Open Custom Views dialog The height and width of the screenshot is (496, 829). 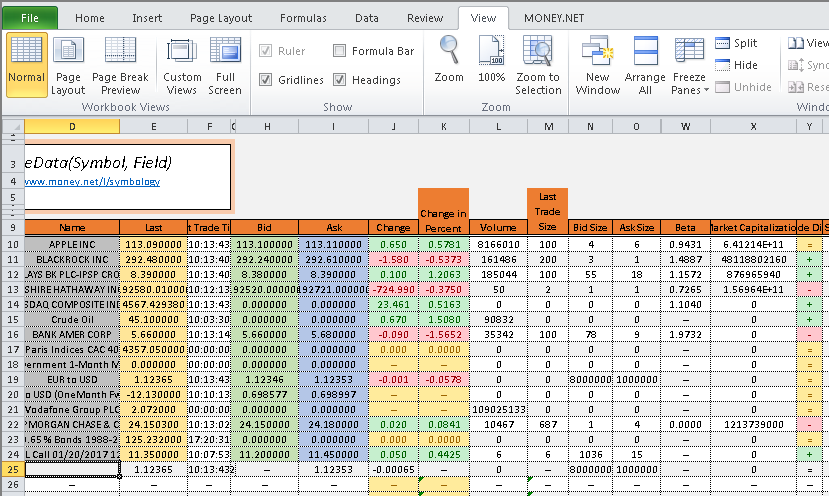182,66
